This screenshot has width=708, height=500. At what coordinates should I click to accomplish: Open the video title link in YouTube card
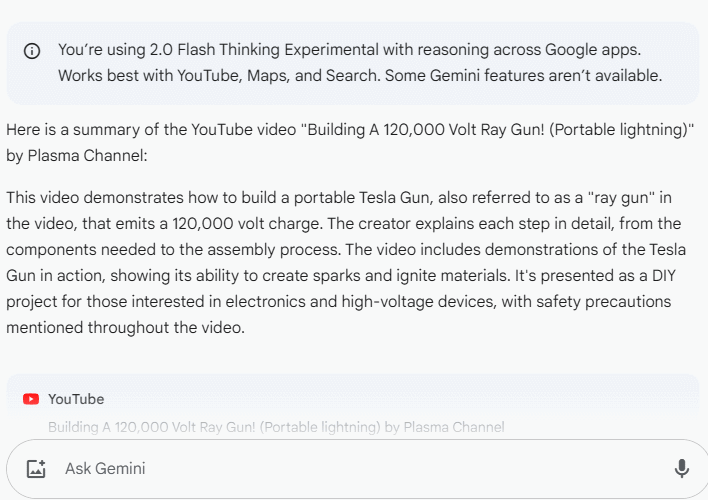(x=276, y=427)
